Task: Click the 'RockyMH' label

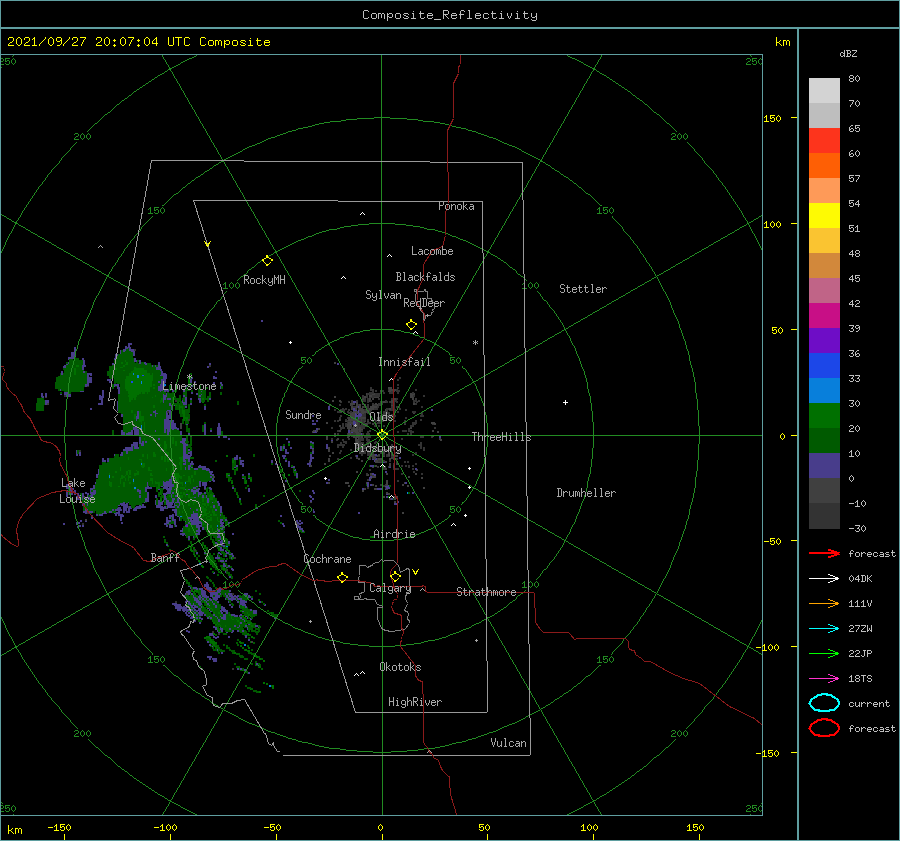Action: pos(264,280)
